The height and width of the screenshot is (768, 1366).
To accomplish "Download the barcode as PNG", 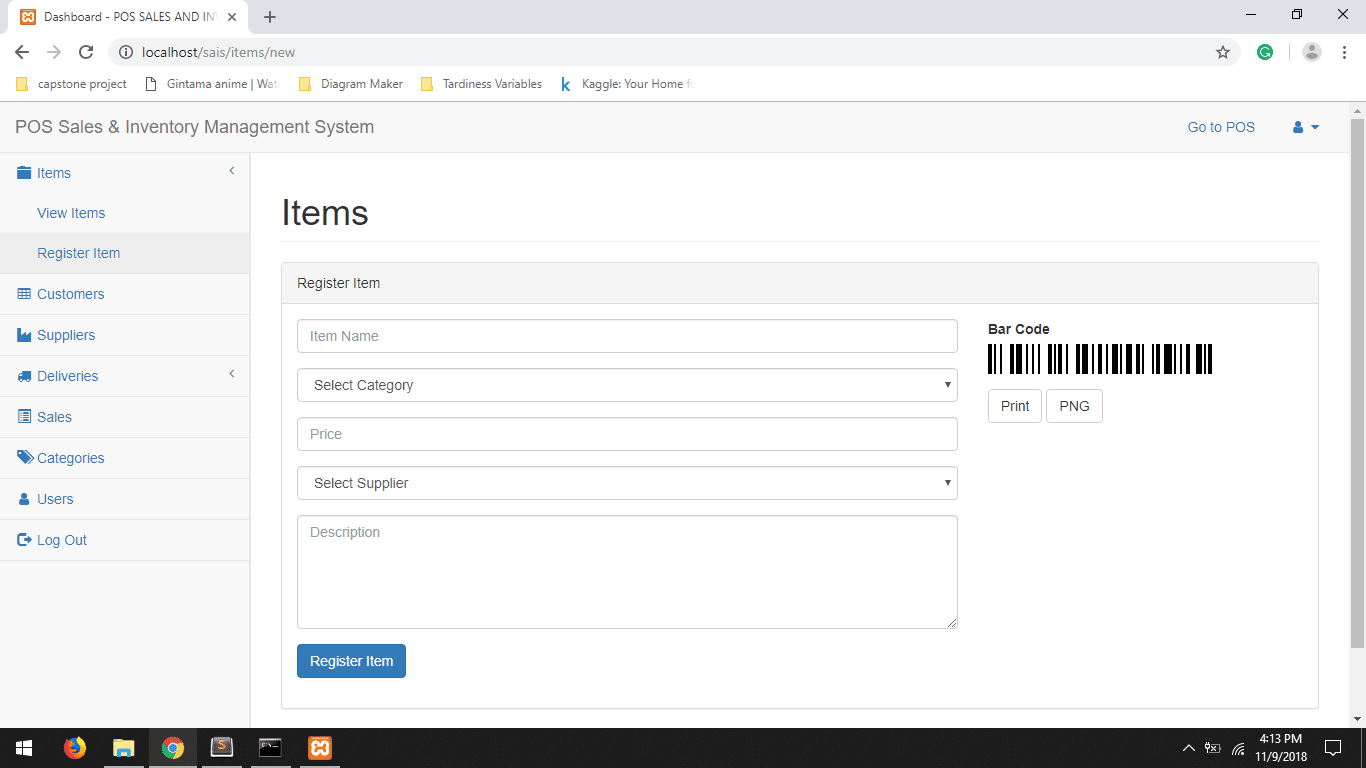I will pos(1074,406).
